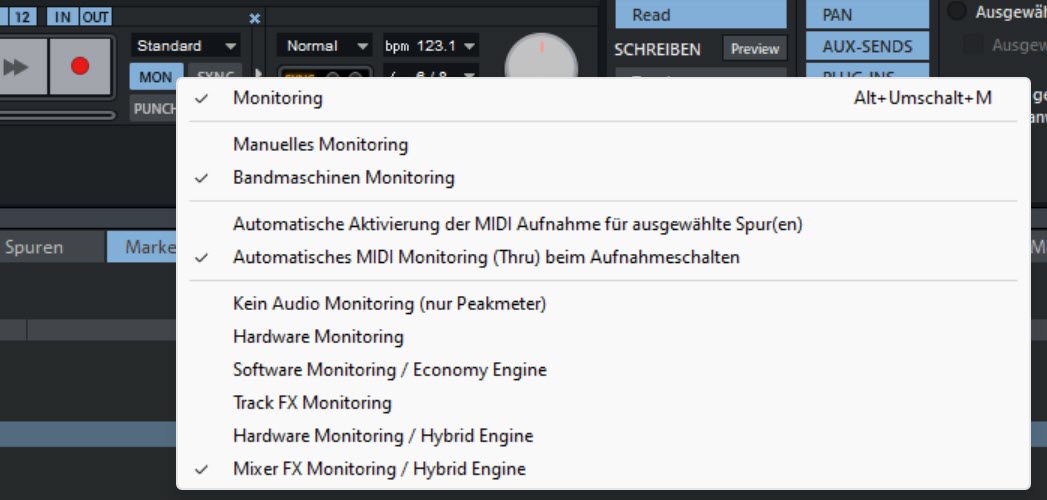1047x500 pixels.
Task: Choose Hardware Monitoring / Hybrid Engine
Action: point(603,436)
